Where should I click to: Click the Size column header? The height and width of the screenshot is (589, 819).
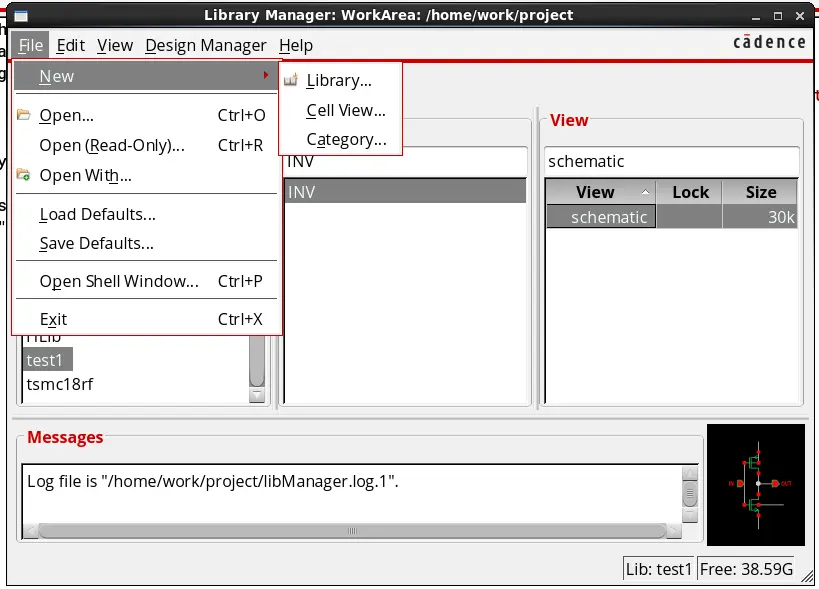[760, 192]
